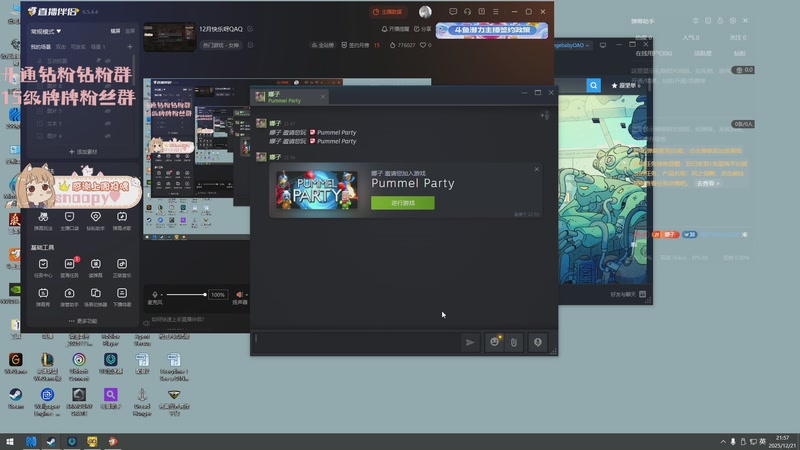The width and height of the screenshot is (800, 450).
Task: Open hamburger menu in 直播伴侣 title bar
Action: [x=495, y=11]
